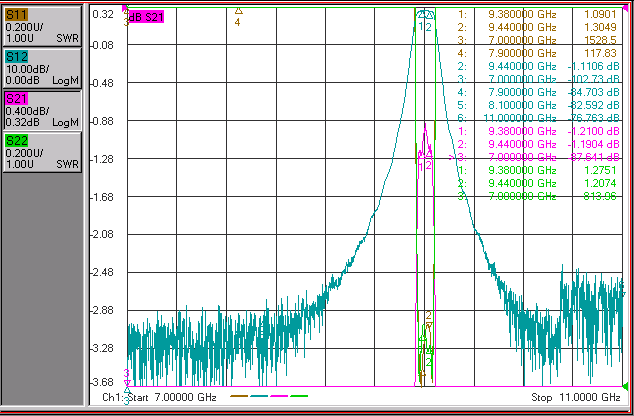The height and width of the screenshot is (416, 634).
Task: Select marker readout value 1.3049
Action: (x=600, y=27)
